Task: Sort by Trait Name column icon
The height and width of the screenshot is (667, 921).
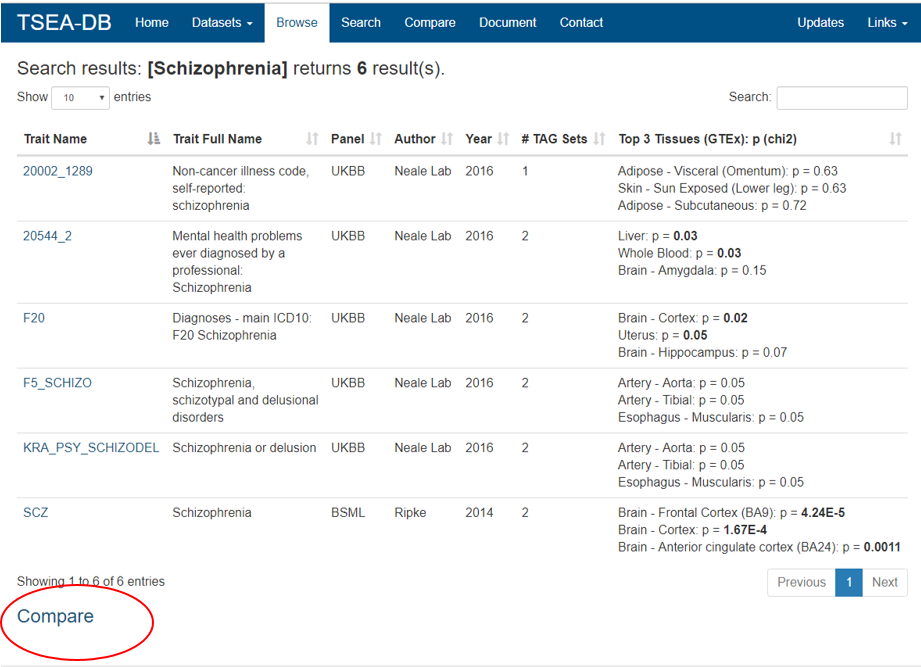Action: (153, 139)
